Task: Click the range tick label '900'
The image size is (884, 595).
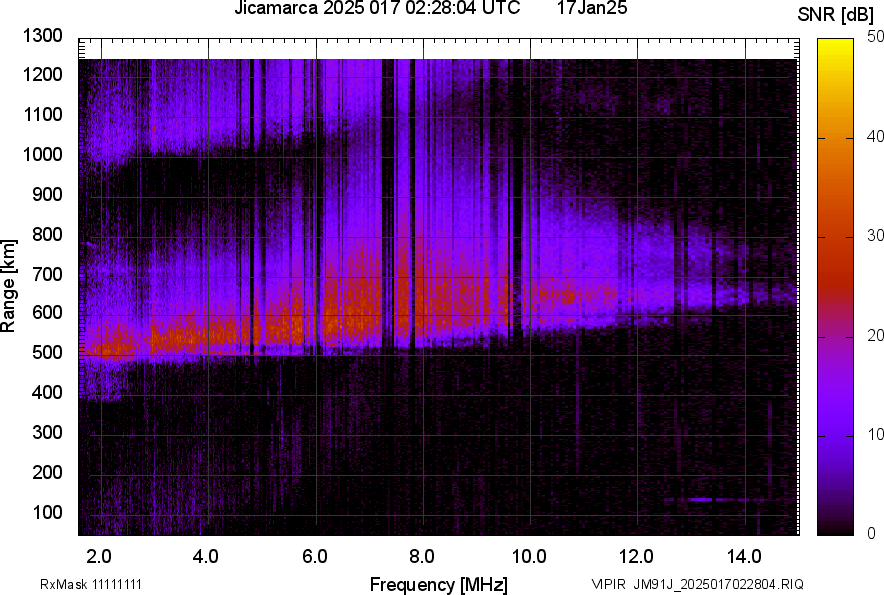Action: pos(47,194)
